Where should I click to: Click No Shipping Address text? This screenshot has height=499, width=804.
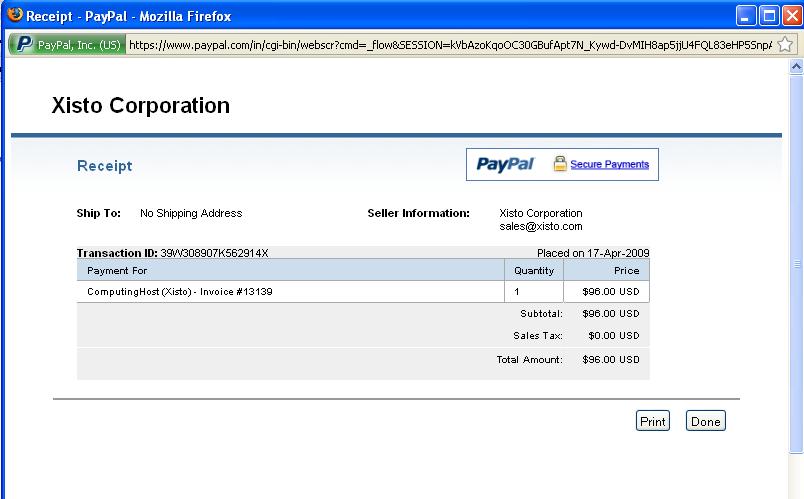pos(191,213)
